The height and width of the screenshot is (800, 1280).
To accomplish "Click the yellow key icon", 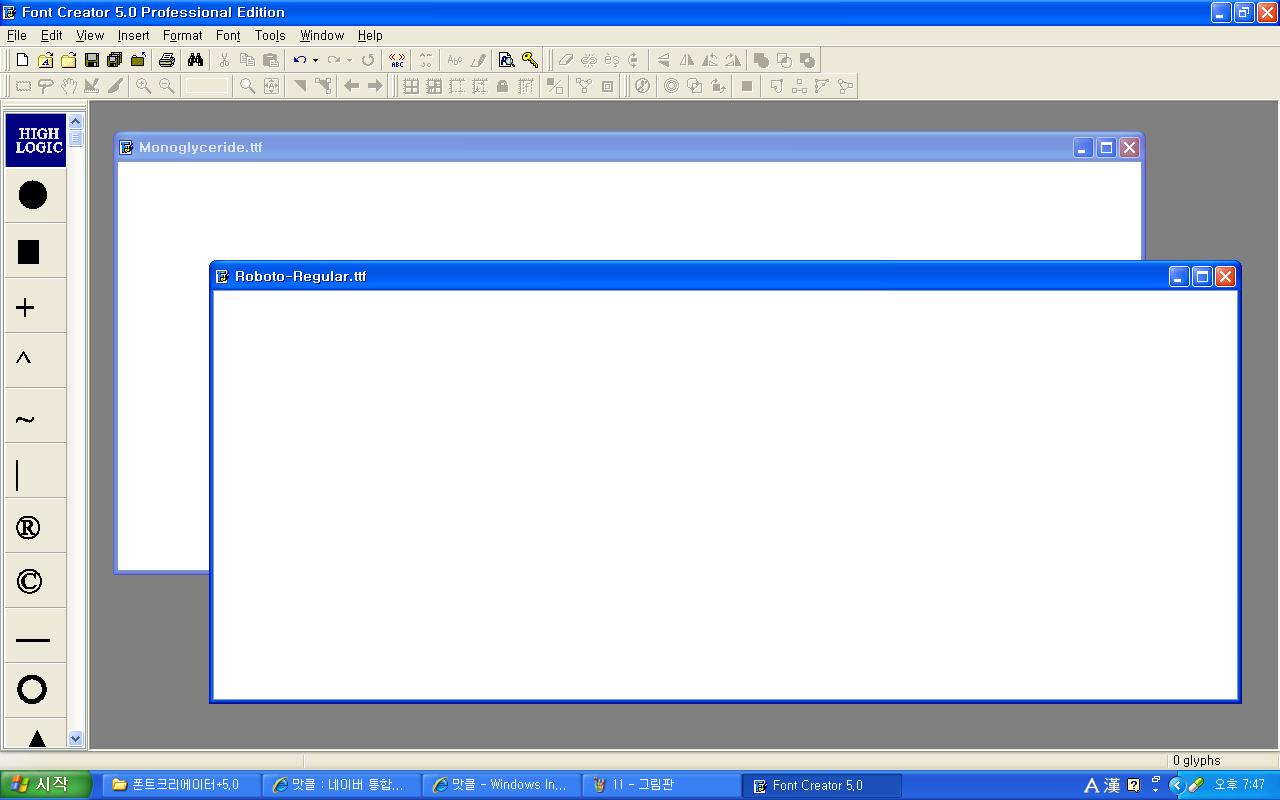I will coord(530,60).
